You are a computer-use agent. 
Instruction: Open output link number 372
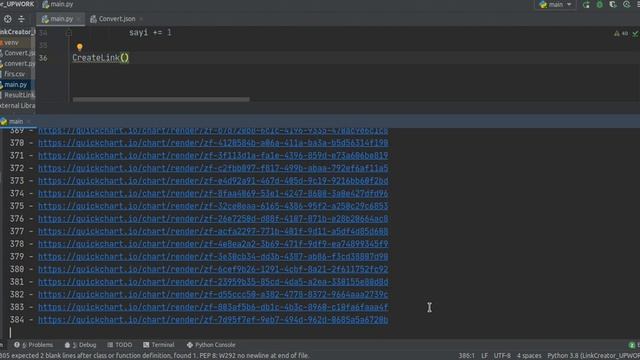click(x=213, y=168)
